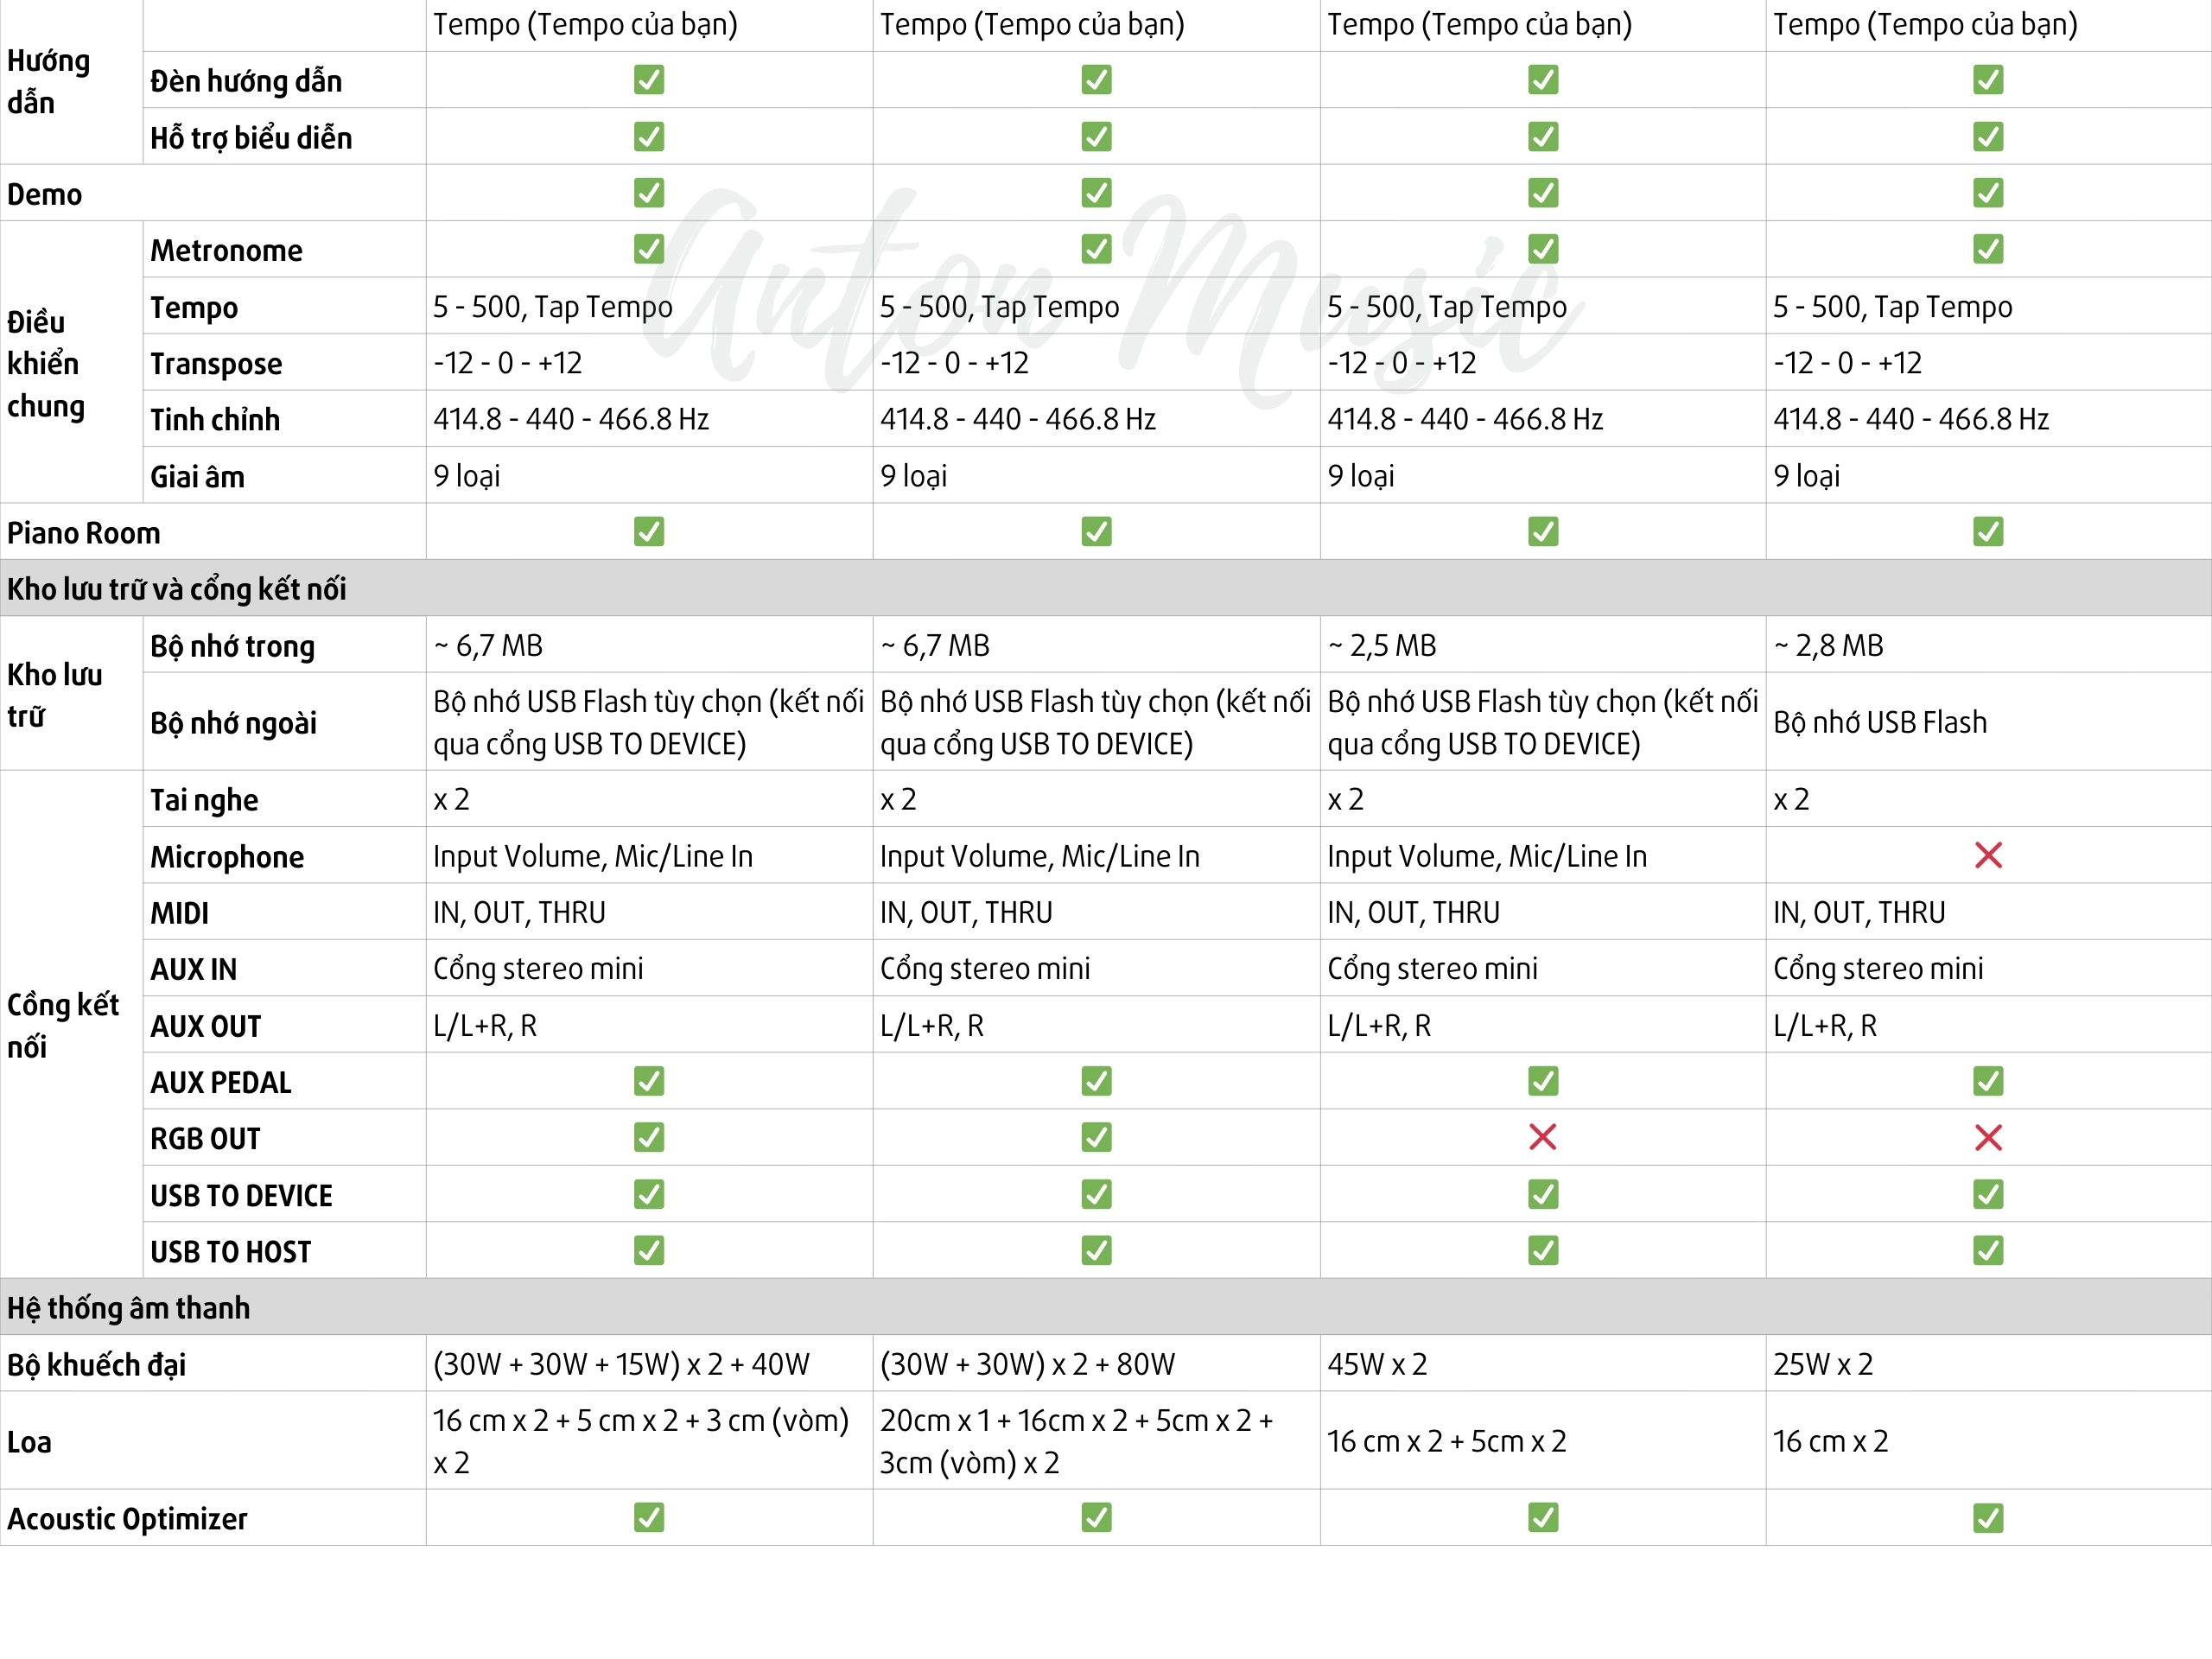
Task: Click the 'Hệ thống âm thanh' section header
Action: point(129,1307)
